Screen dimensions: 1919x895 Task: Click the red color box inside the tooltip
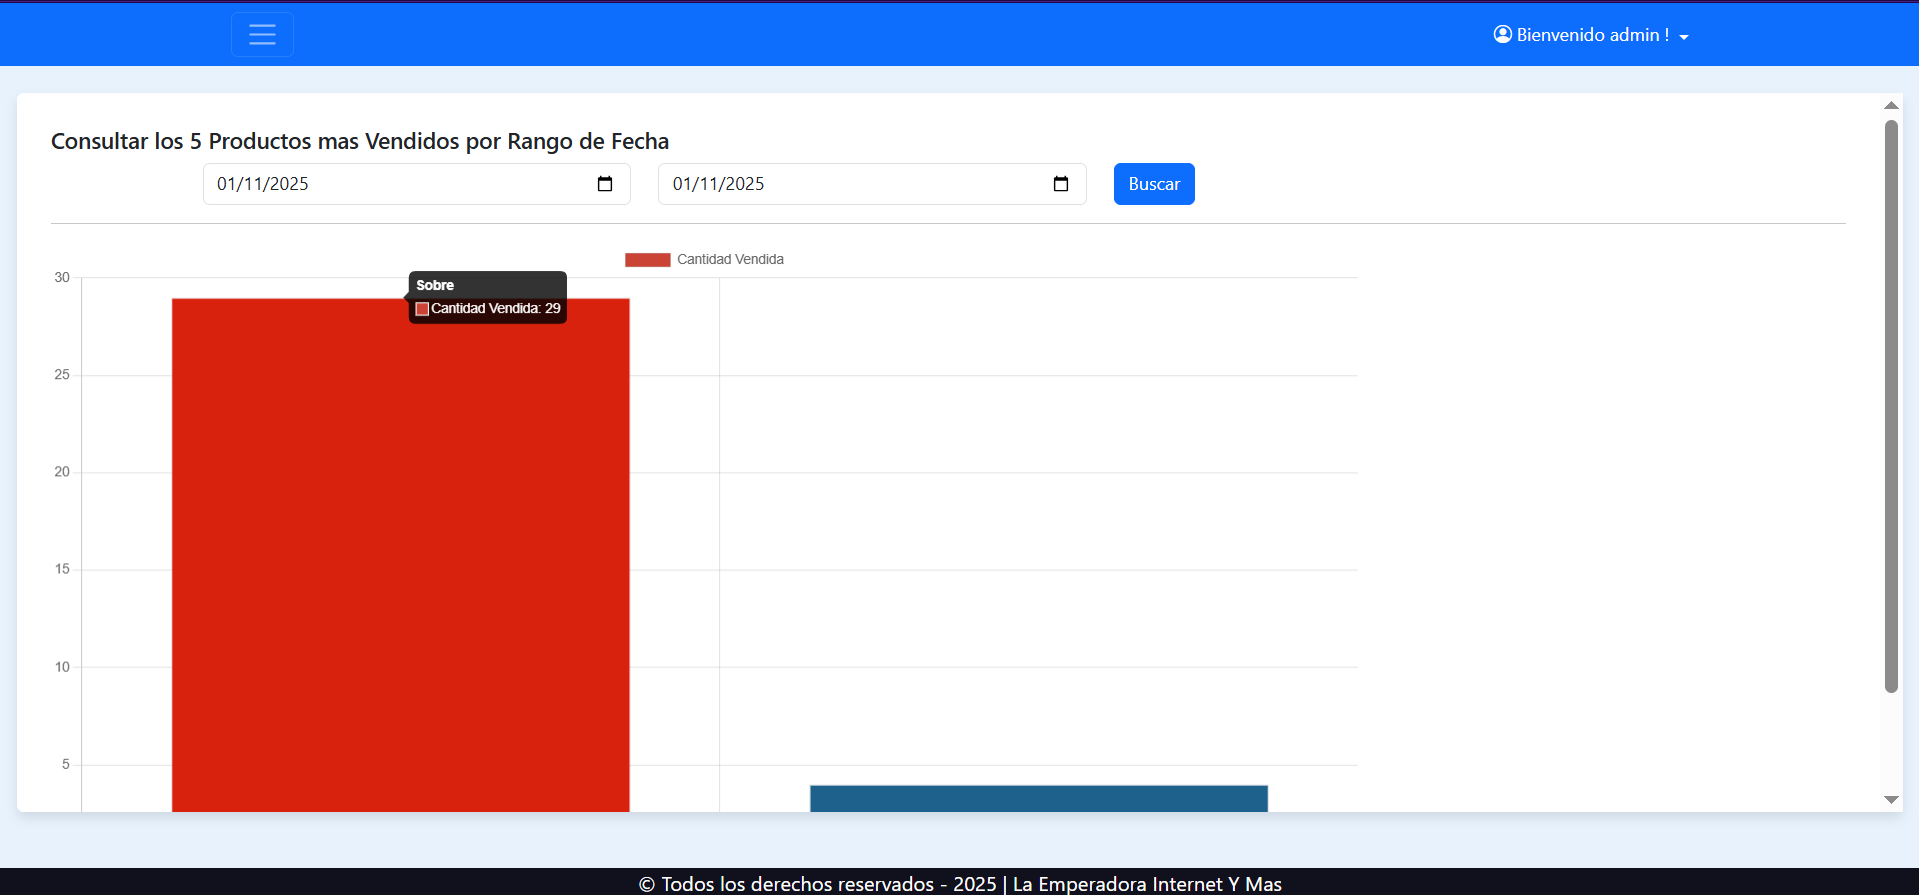click(422, 309)
